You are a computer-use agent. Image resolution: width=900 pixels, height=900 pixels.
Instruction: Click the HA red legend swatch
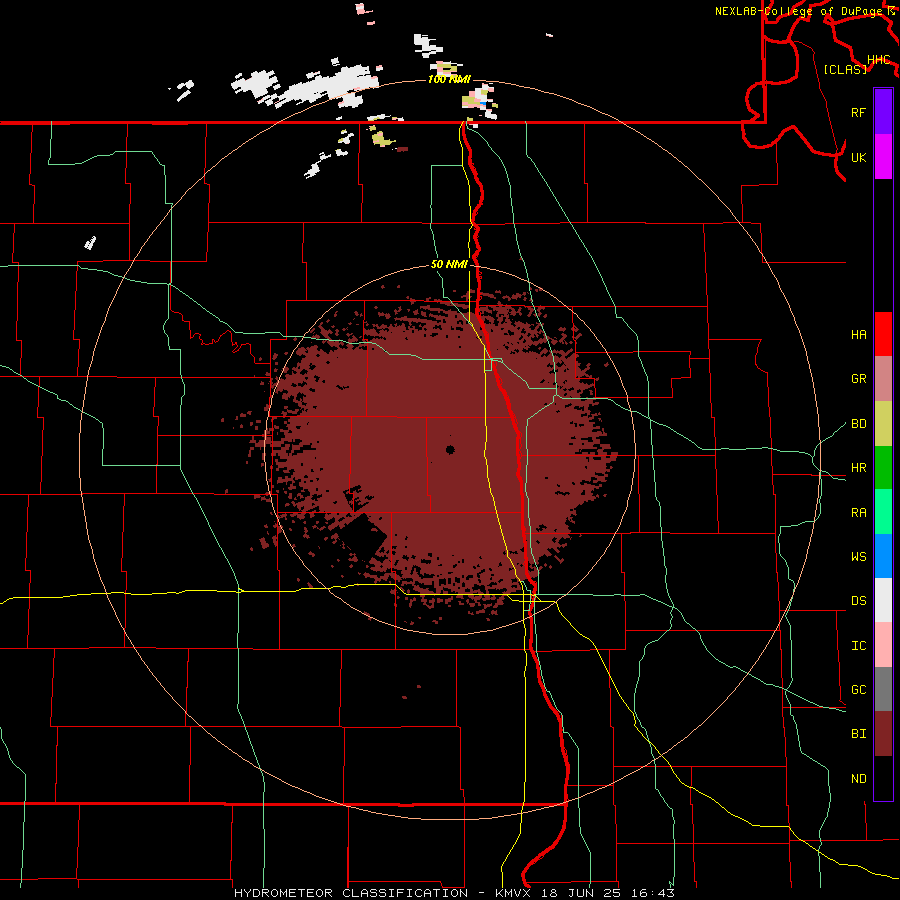883,334
